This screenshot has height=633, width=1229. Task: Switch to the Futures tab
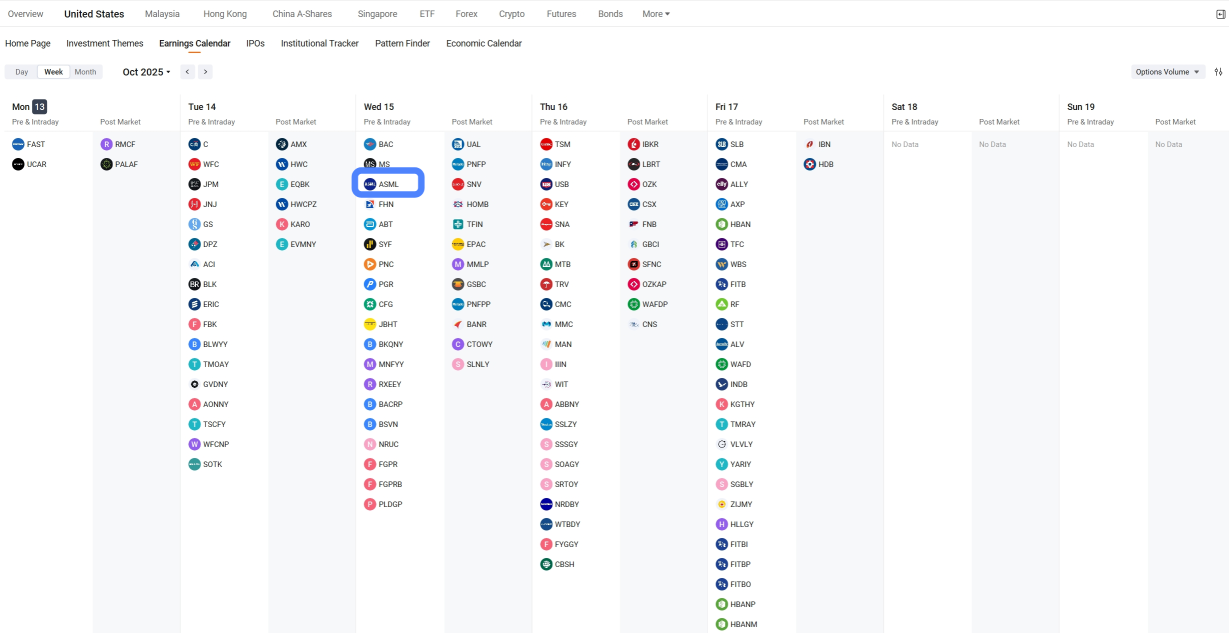pos(561,14)
